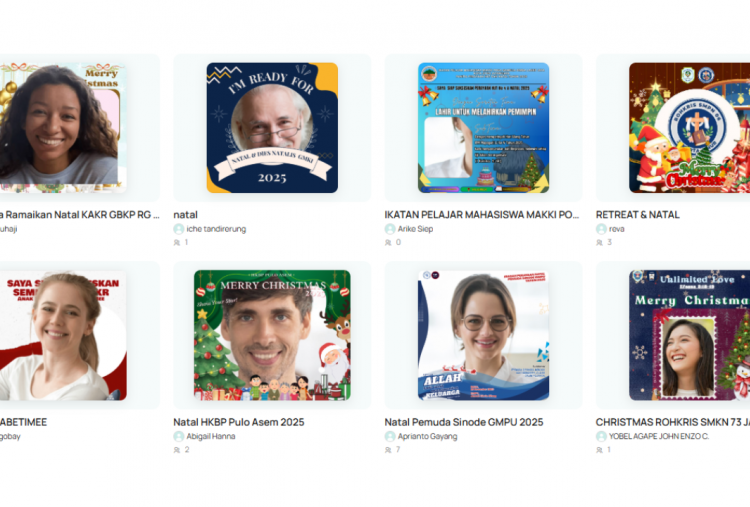Open the 'natal' frame thumbnail
This screenshot has height=507, width=750.
tap(272, 128)
